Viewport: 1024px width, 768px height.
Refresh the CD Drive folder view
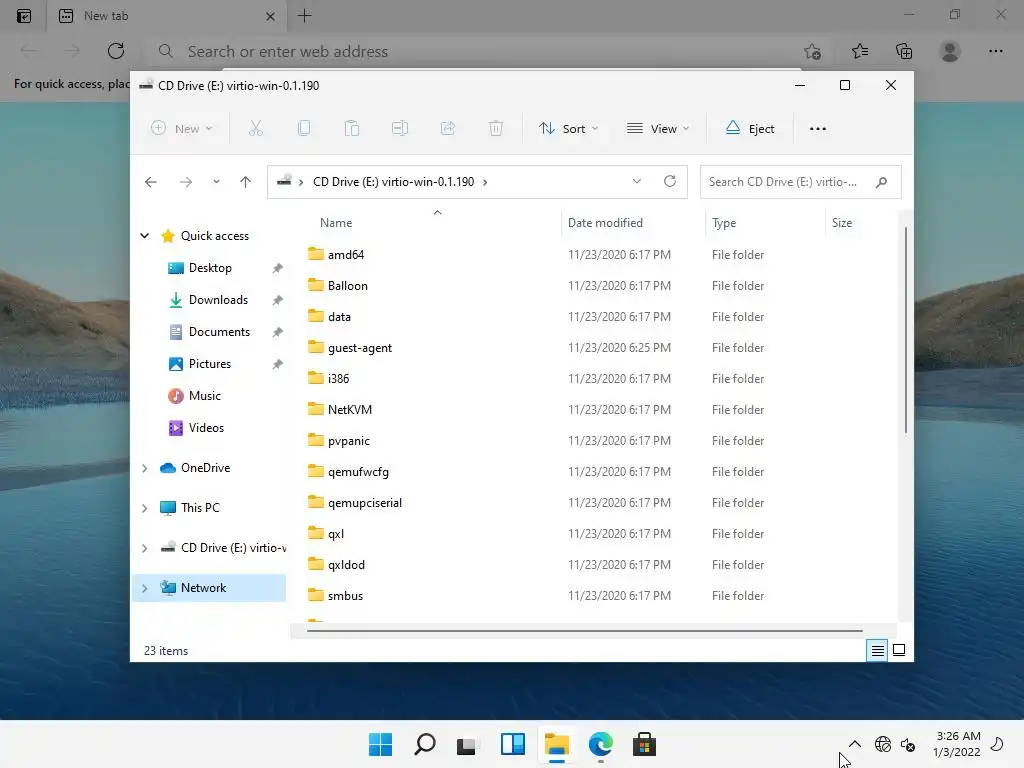coord(670,182)
